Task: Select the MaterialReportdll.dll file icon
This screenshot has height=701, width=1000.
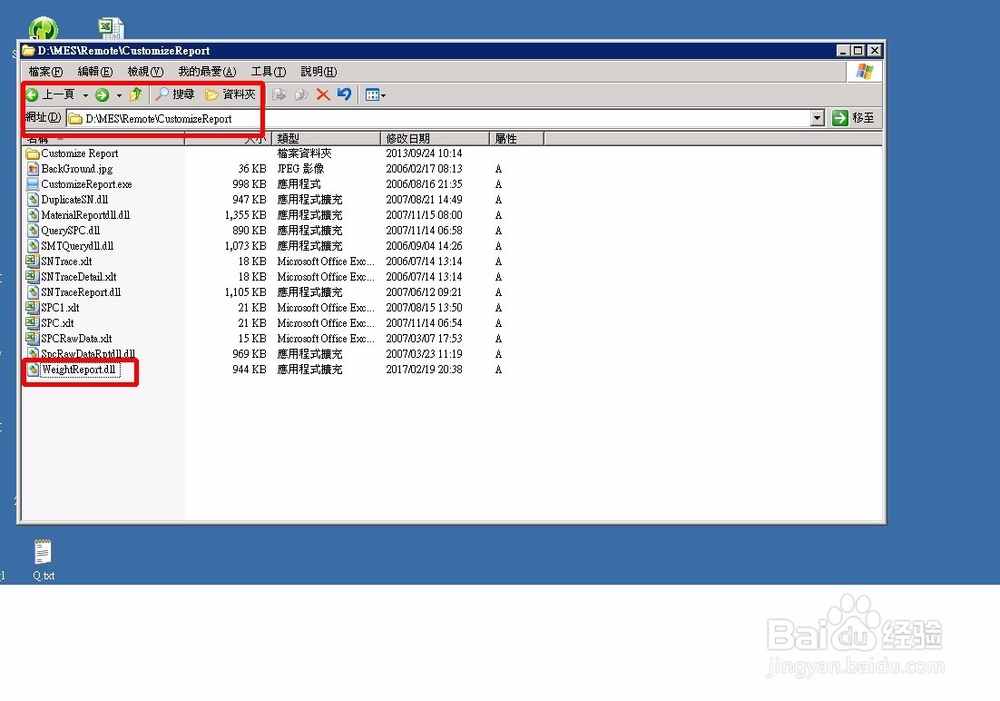Action: [33, 215]
